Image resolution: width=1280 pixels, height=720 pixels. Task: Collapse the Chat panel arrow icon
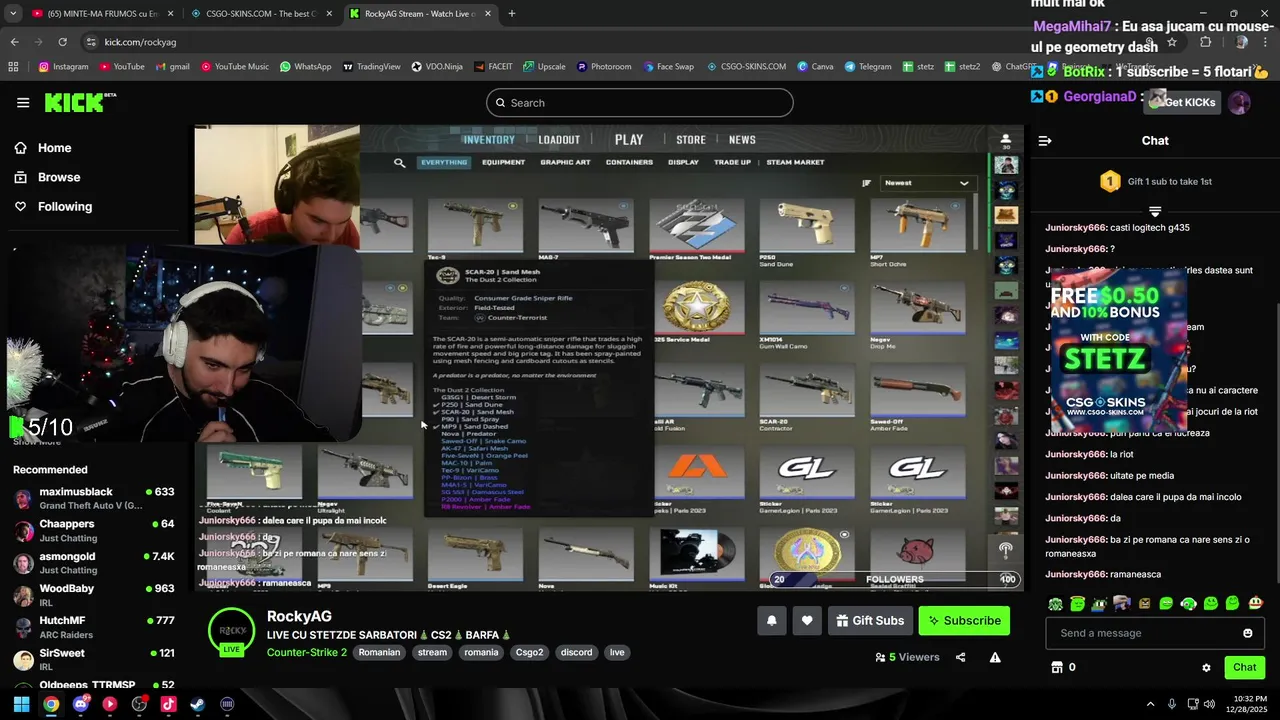[1045, 141]
